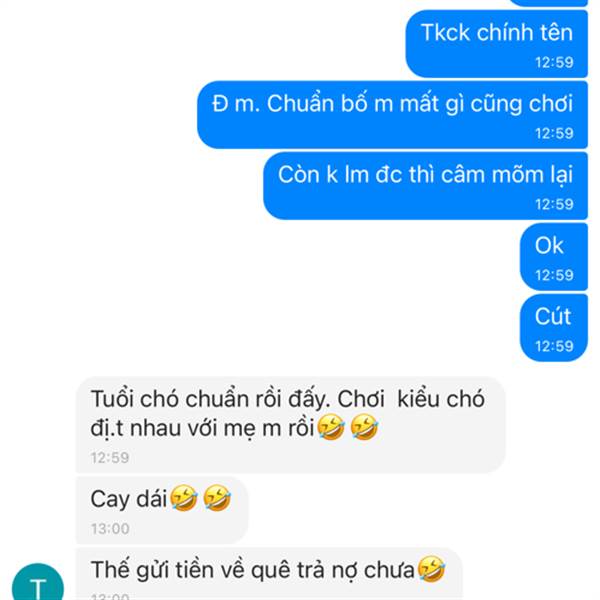
Task: Tap the message starting 'Đ m. Chuẩn bố m'
Action: pyautogui.click(x=392, y=115)
